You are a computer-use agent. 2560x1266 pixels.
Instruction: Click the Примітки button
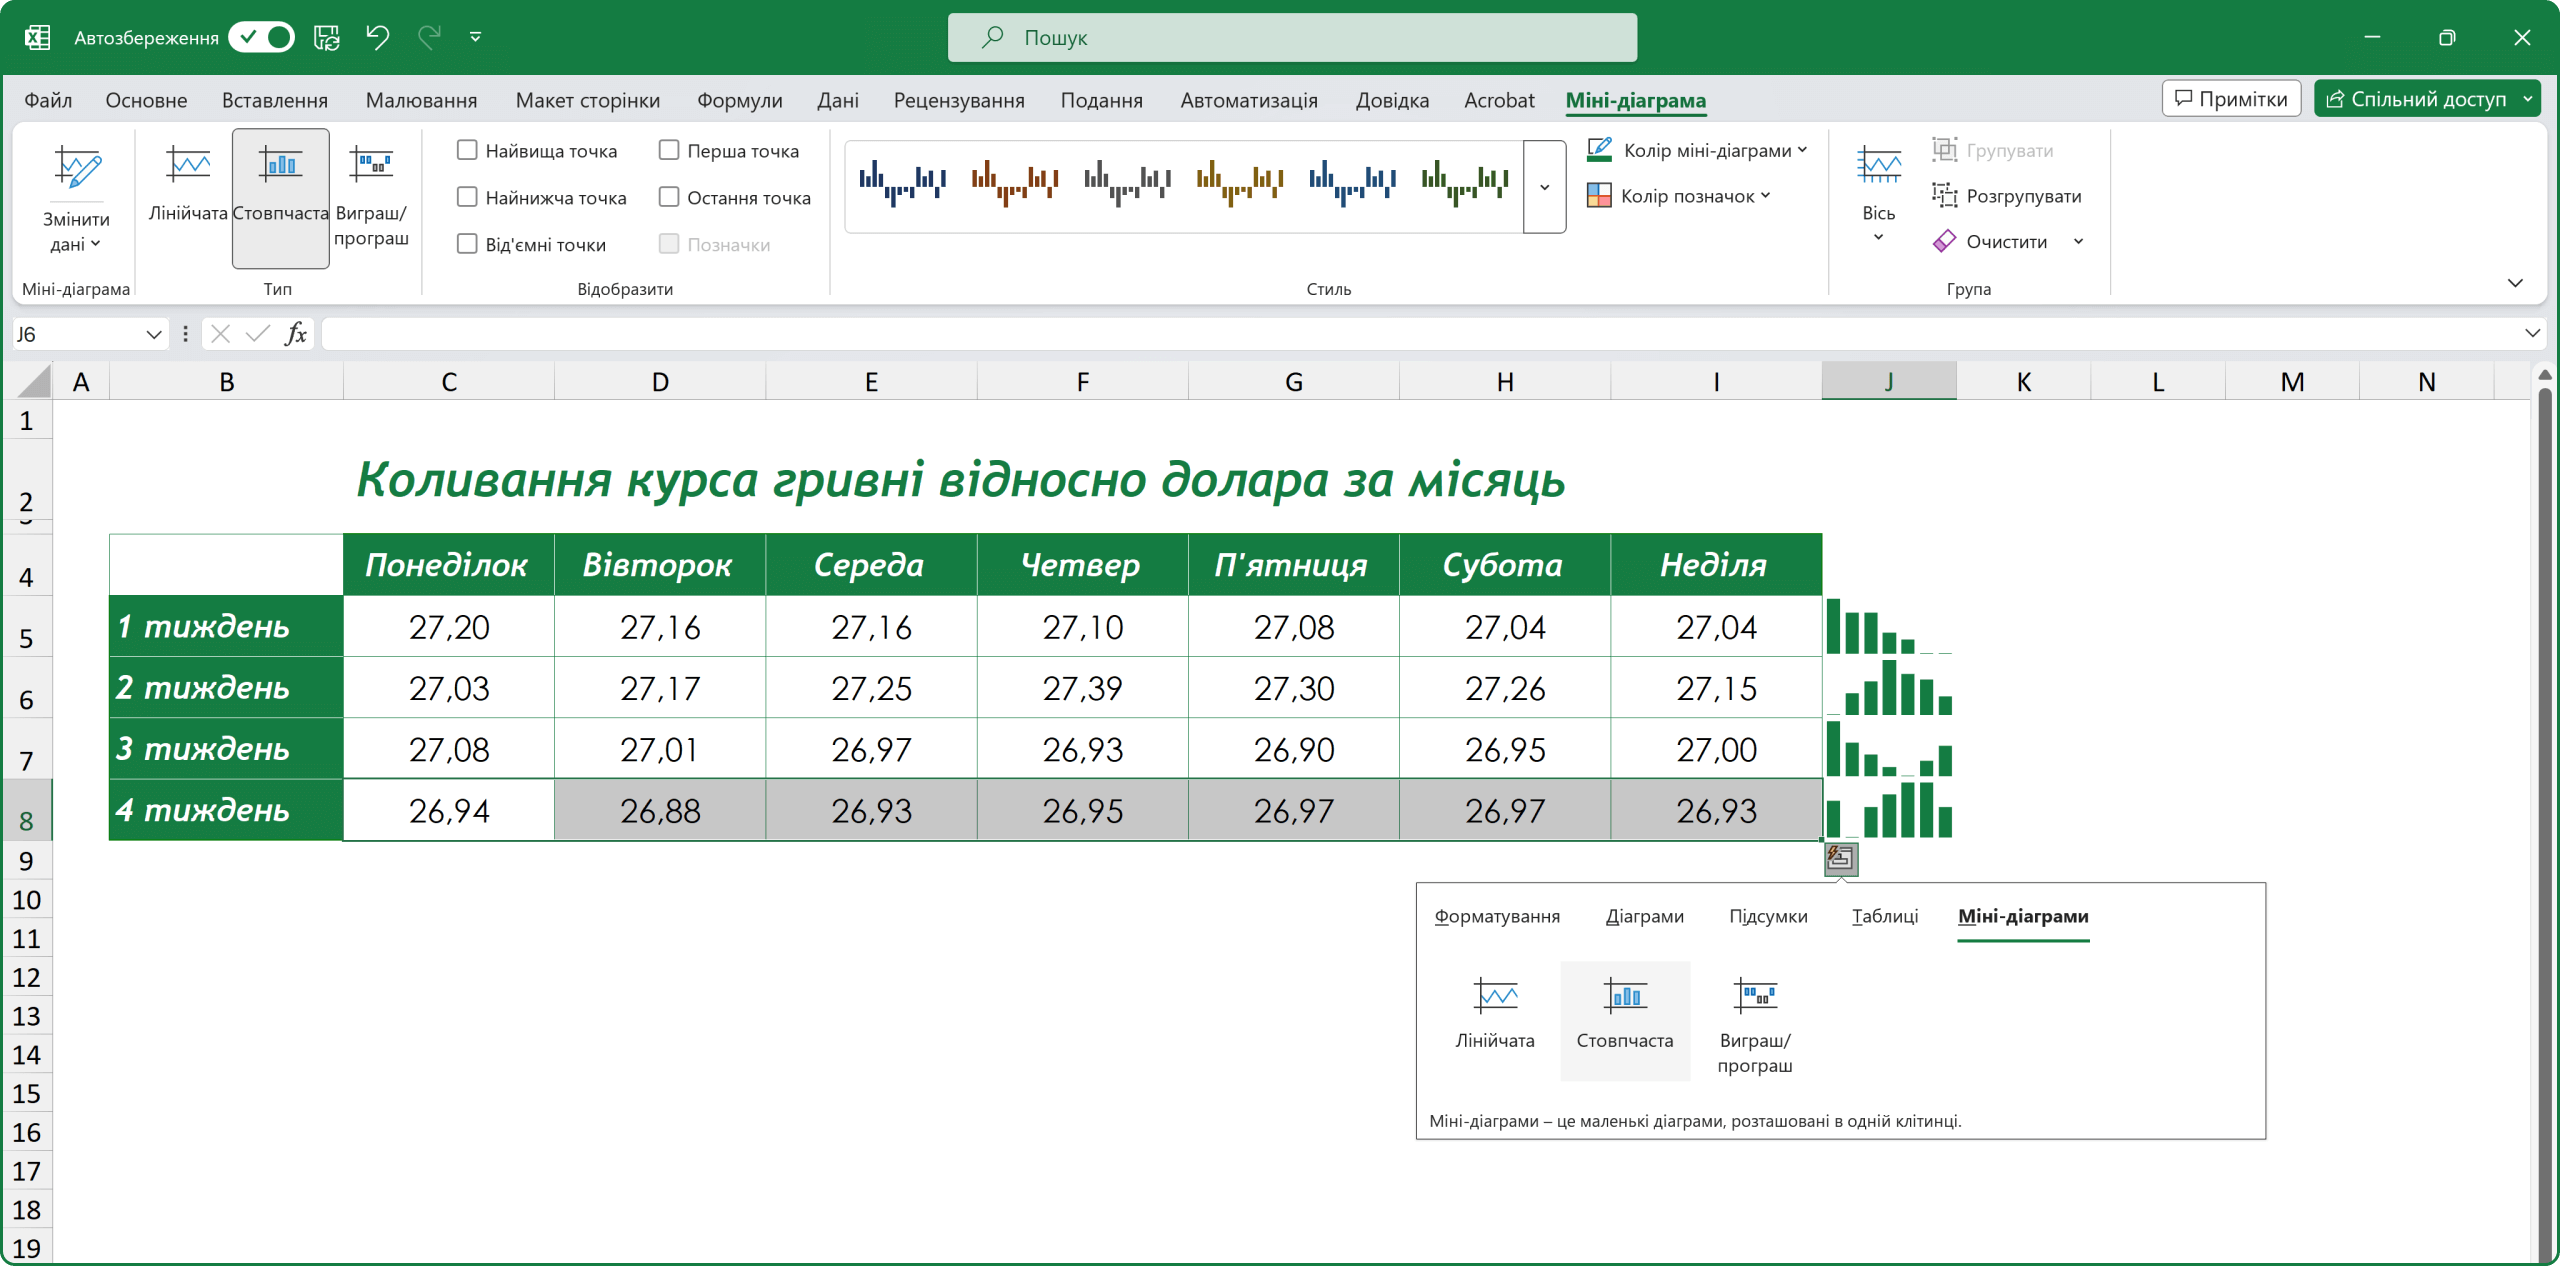click(2231, 99)
